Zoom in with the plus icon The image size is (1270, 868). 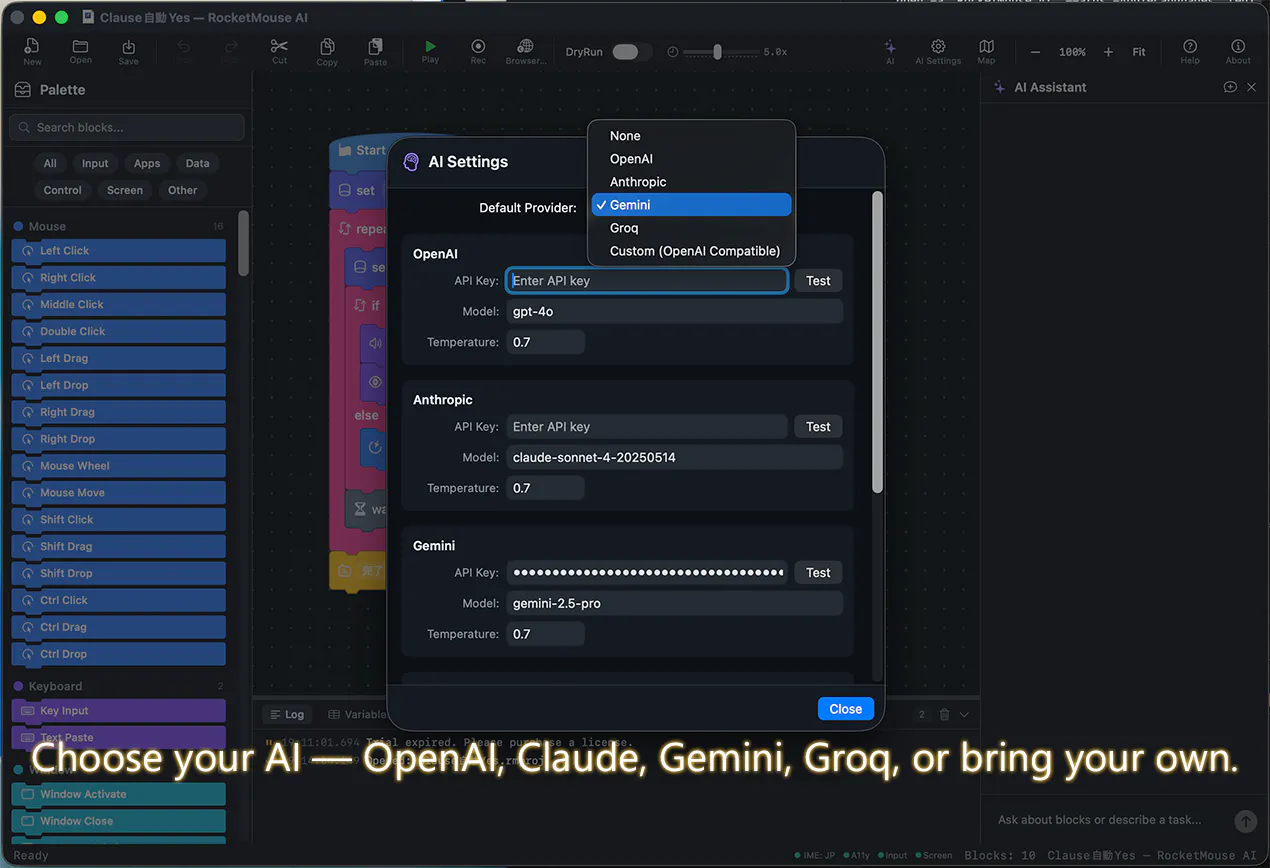(x=1108, y=52)
